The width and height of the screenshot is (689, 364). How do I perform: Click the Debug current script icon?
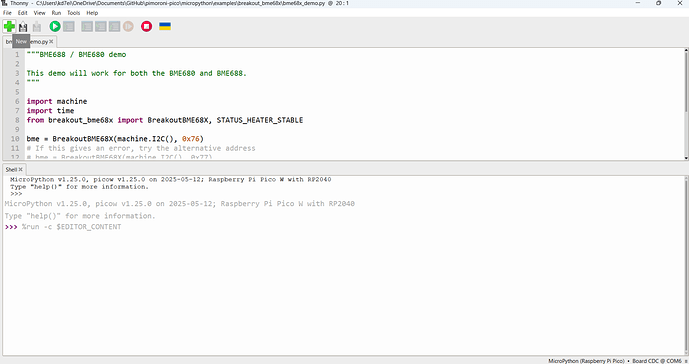[x=69, y=26]
